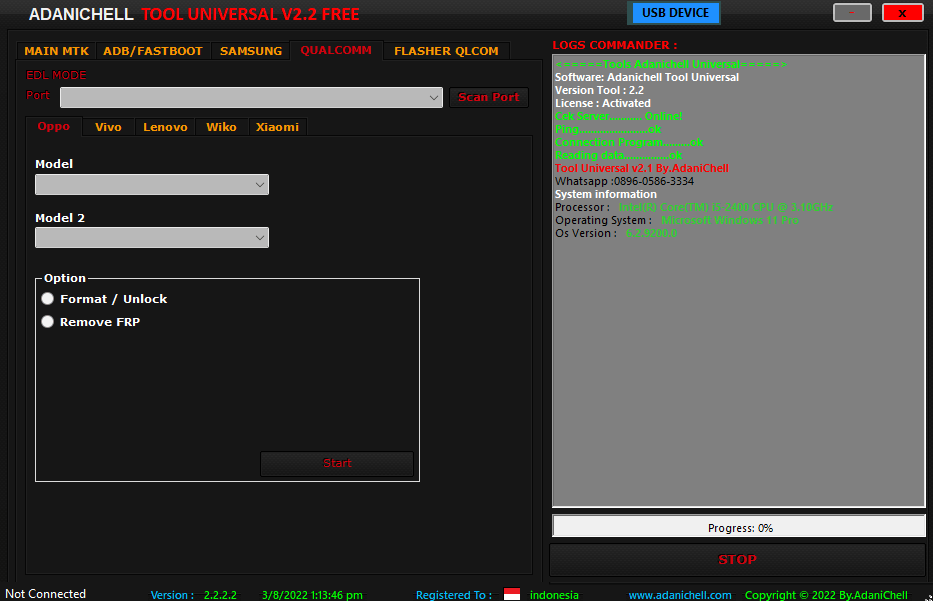This screenshot has height=601, width=933.
Task: Click the Progress bar showing 0%
Action: click(x=739, y=526)
